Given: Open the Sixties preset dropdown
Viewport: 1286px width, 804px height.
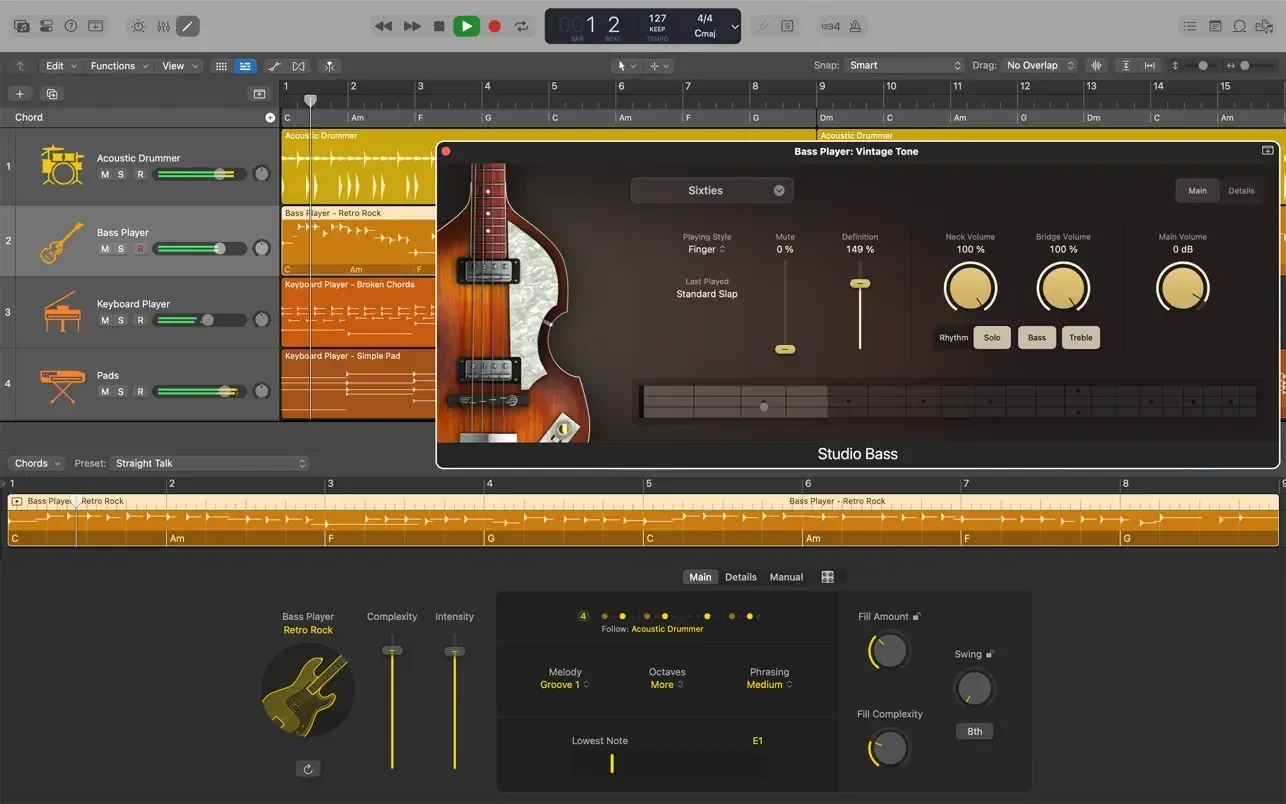Looking at the screenshot, I should point(711,190).
